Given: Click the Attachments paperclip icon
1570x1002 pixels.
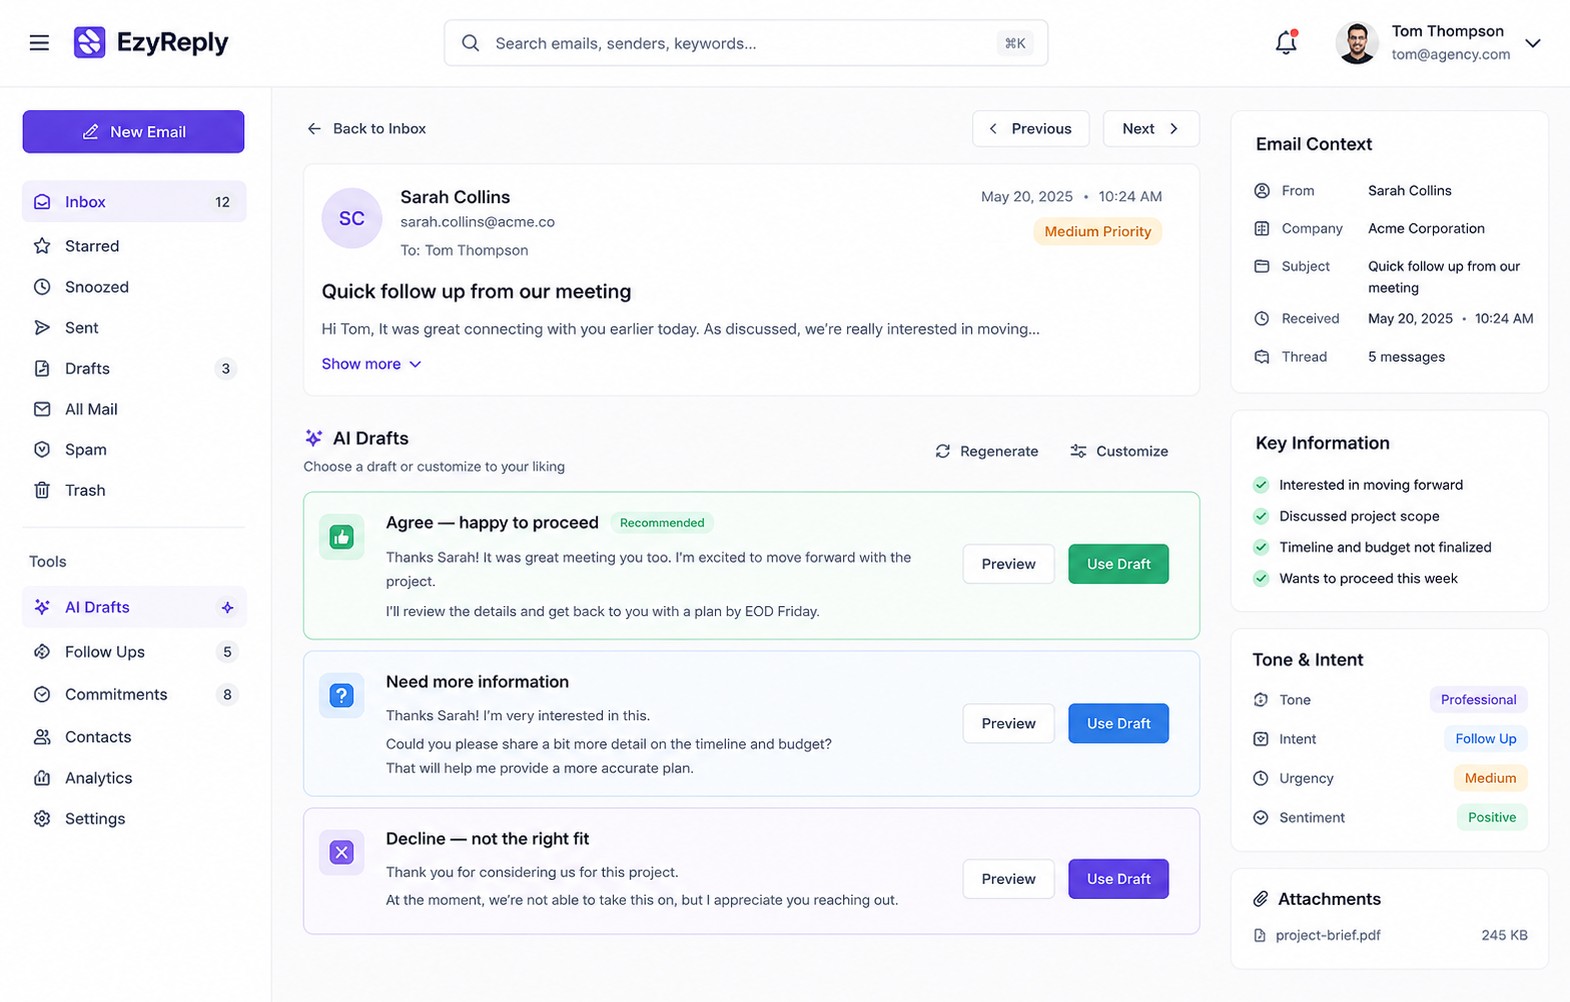Looking at the screenshot, I should (1261, 899).
